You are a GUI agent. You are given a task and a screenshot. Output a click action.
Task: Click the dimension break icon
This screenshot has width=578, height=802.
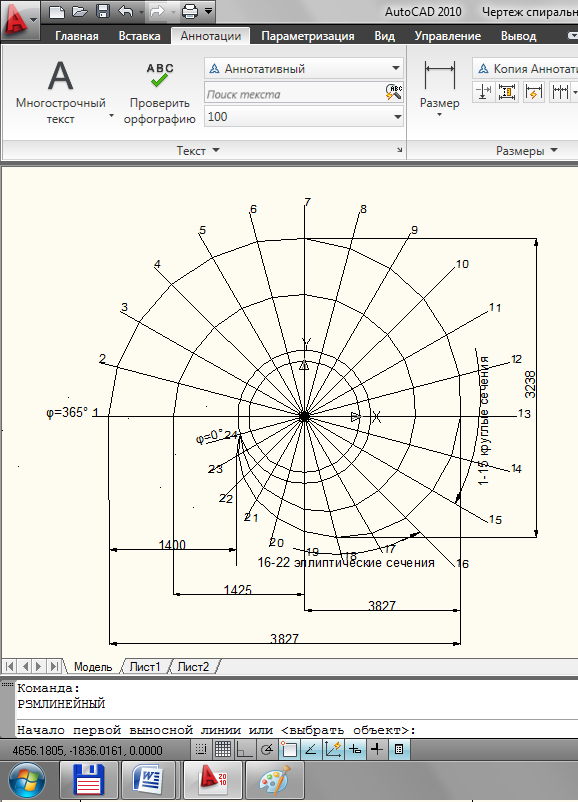point(483,92)
